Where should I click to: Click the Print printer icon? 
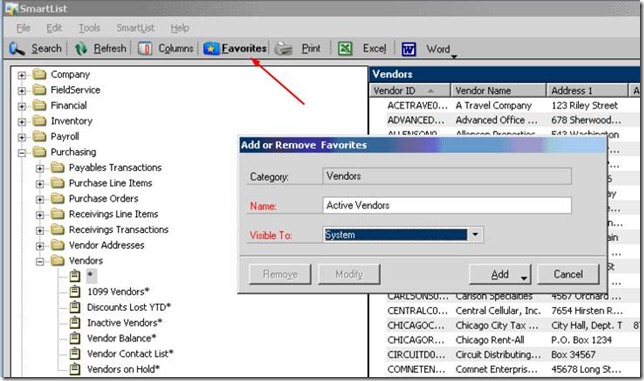(283, 48)
